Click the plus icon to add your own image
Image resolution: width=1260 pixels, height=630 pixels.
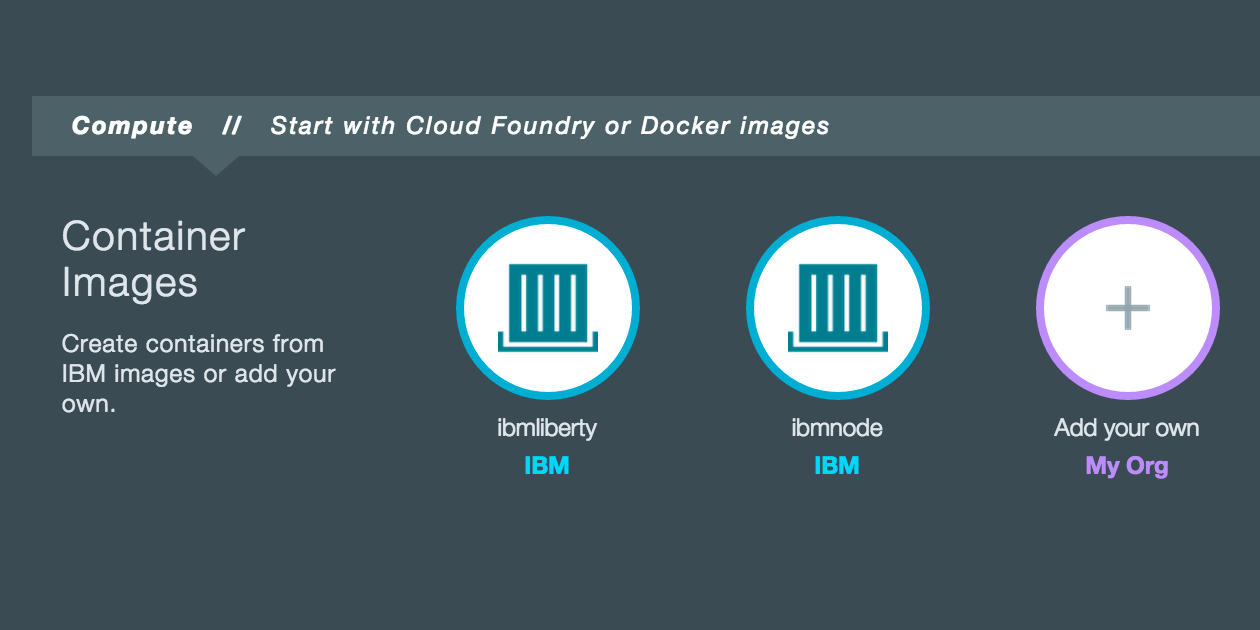click(1127, 308)
